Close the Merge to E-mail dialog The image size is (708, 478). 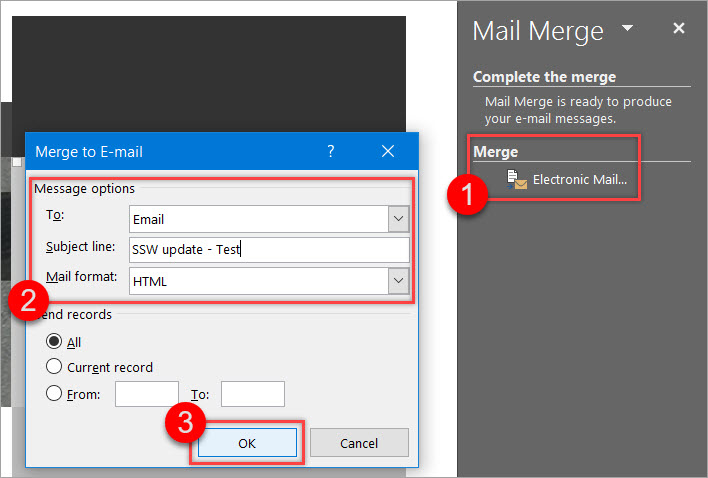[x=388, y=152]
